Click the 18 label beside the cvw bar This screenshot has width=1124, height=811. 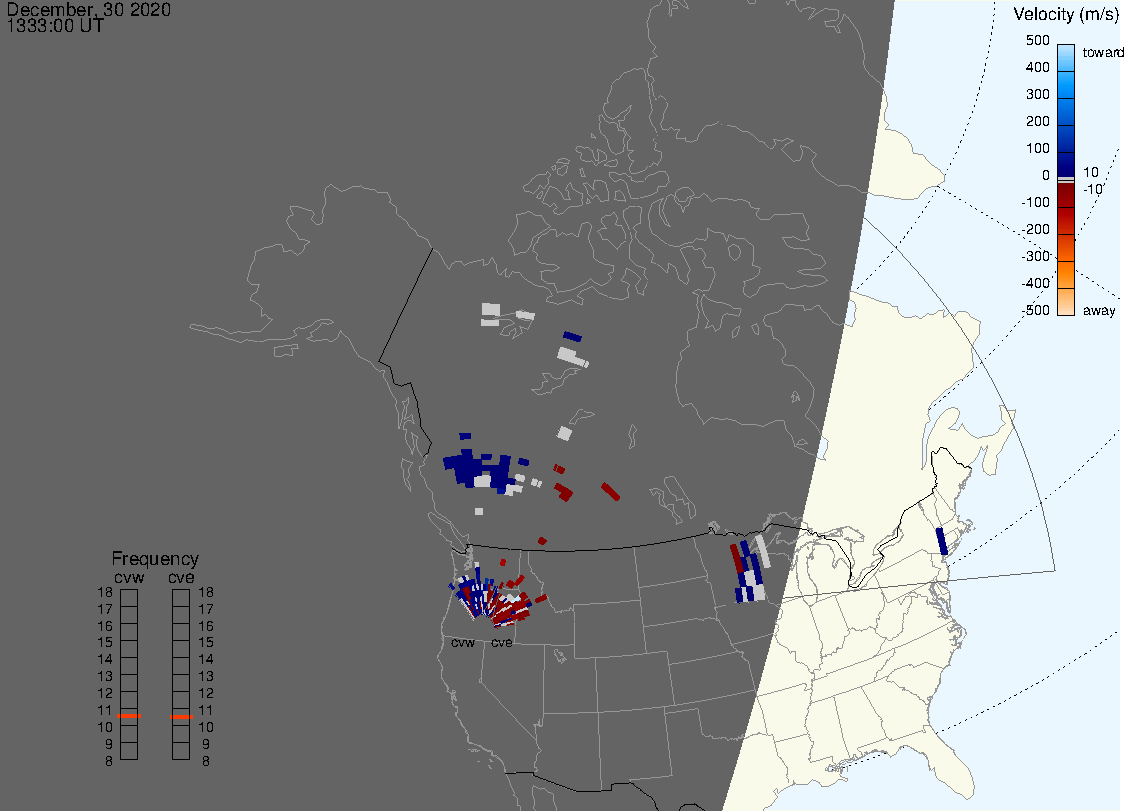(x=105, y=592)
